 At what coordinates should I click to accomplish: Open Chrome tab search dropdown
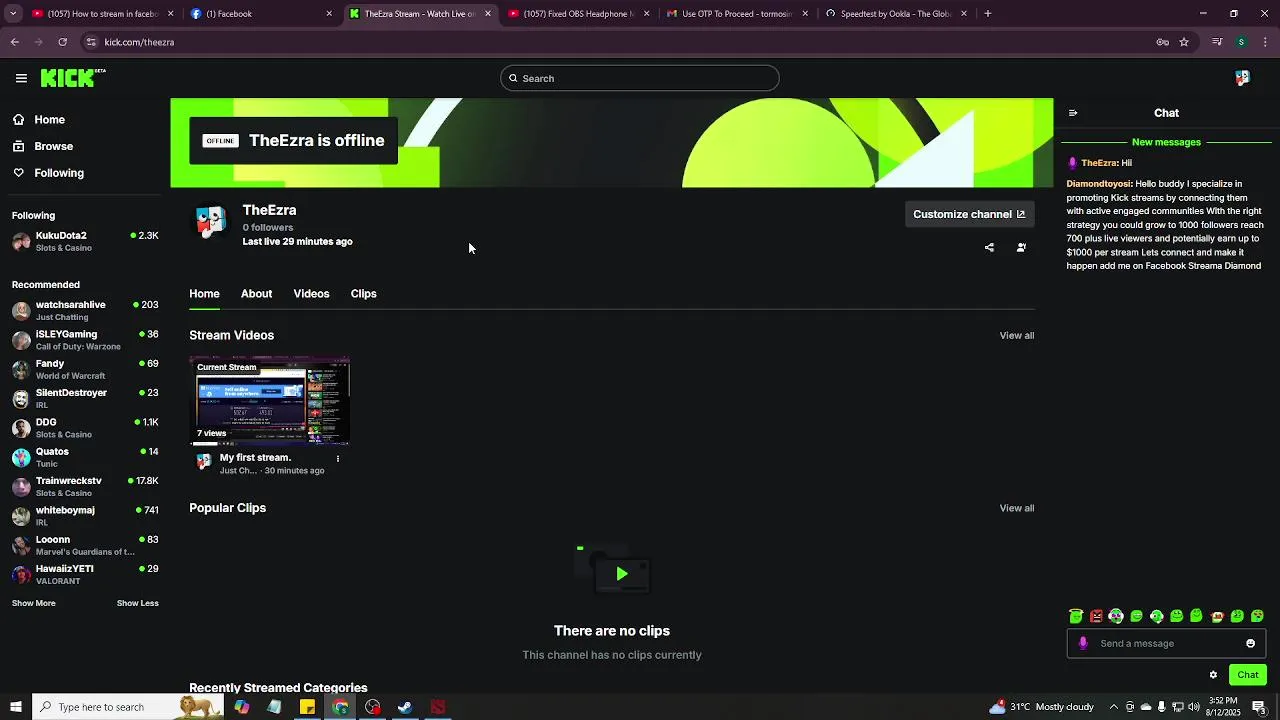(13, 14)
